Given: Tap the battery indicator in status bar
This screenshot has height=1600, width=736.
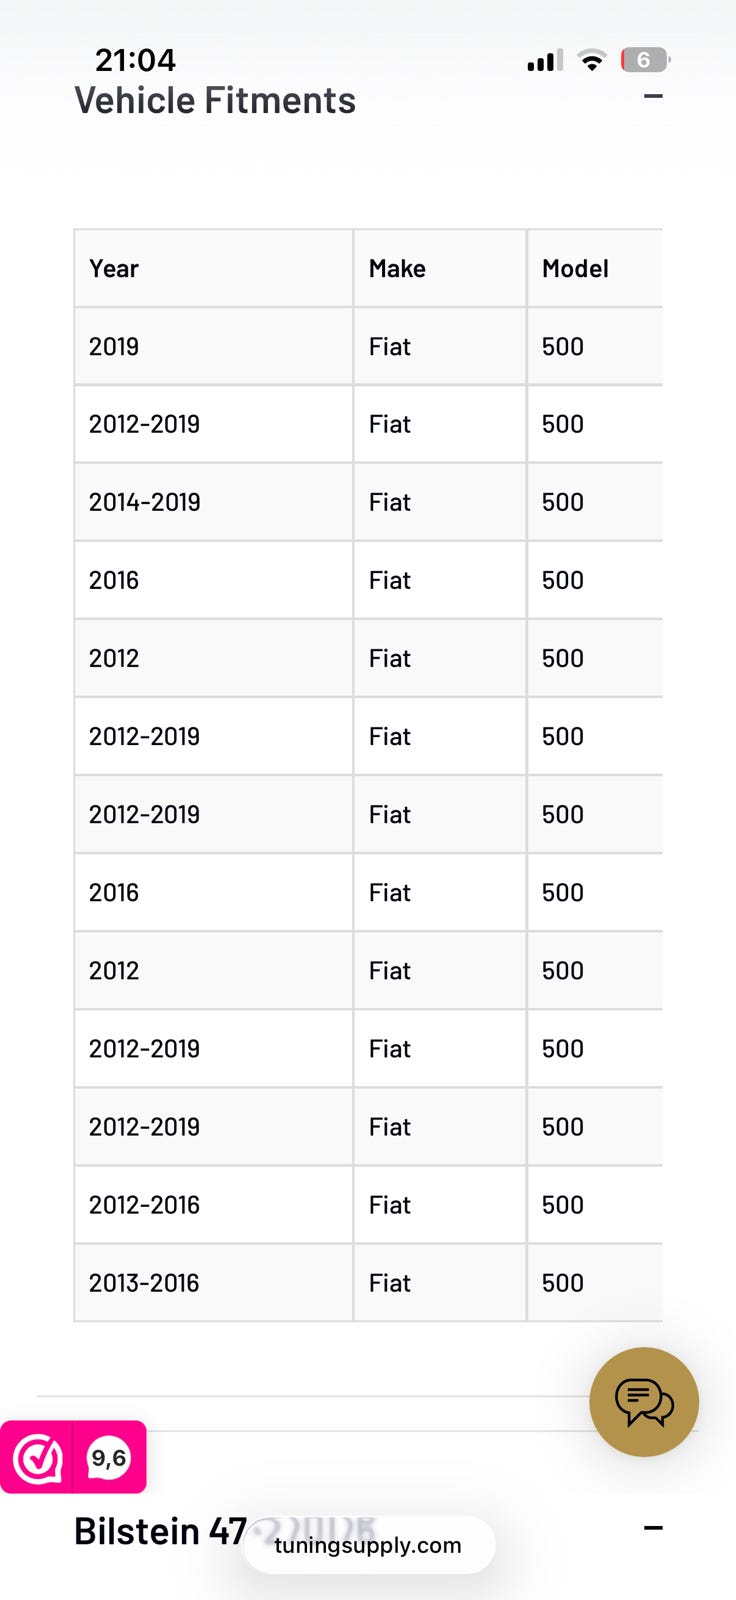Looking at the screenshot, I should 644,60.
